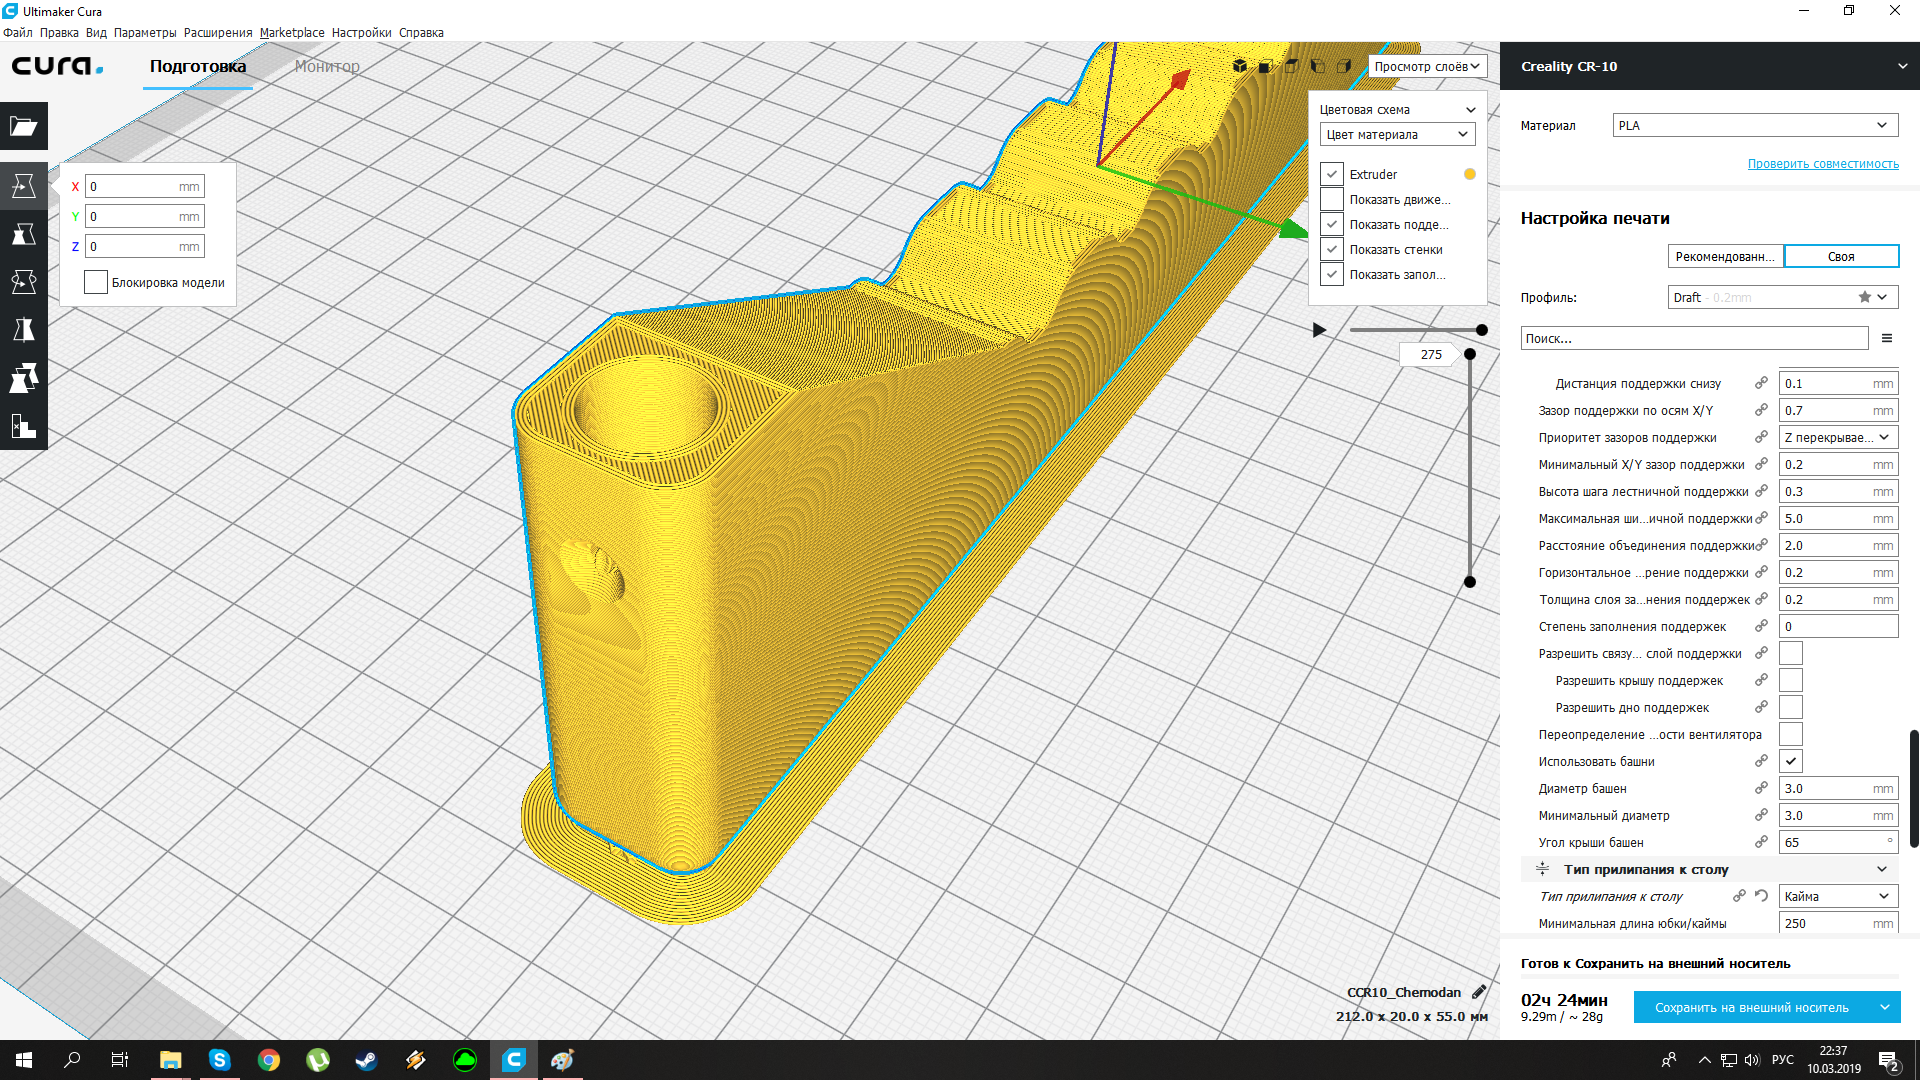The image size is (1920, 1080).
Task: Open the PLA material dropdown
Action: pos(1753,125)
